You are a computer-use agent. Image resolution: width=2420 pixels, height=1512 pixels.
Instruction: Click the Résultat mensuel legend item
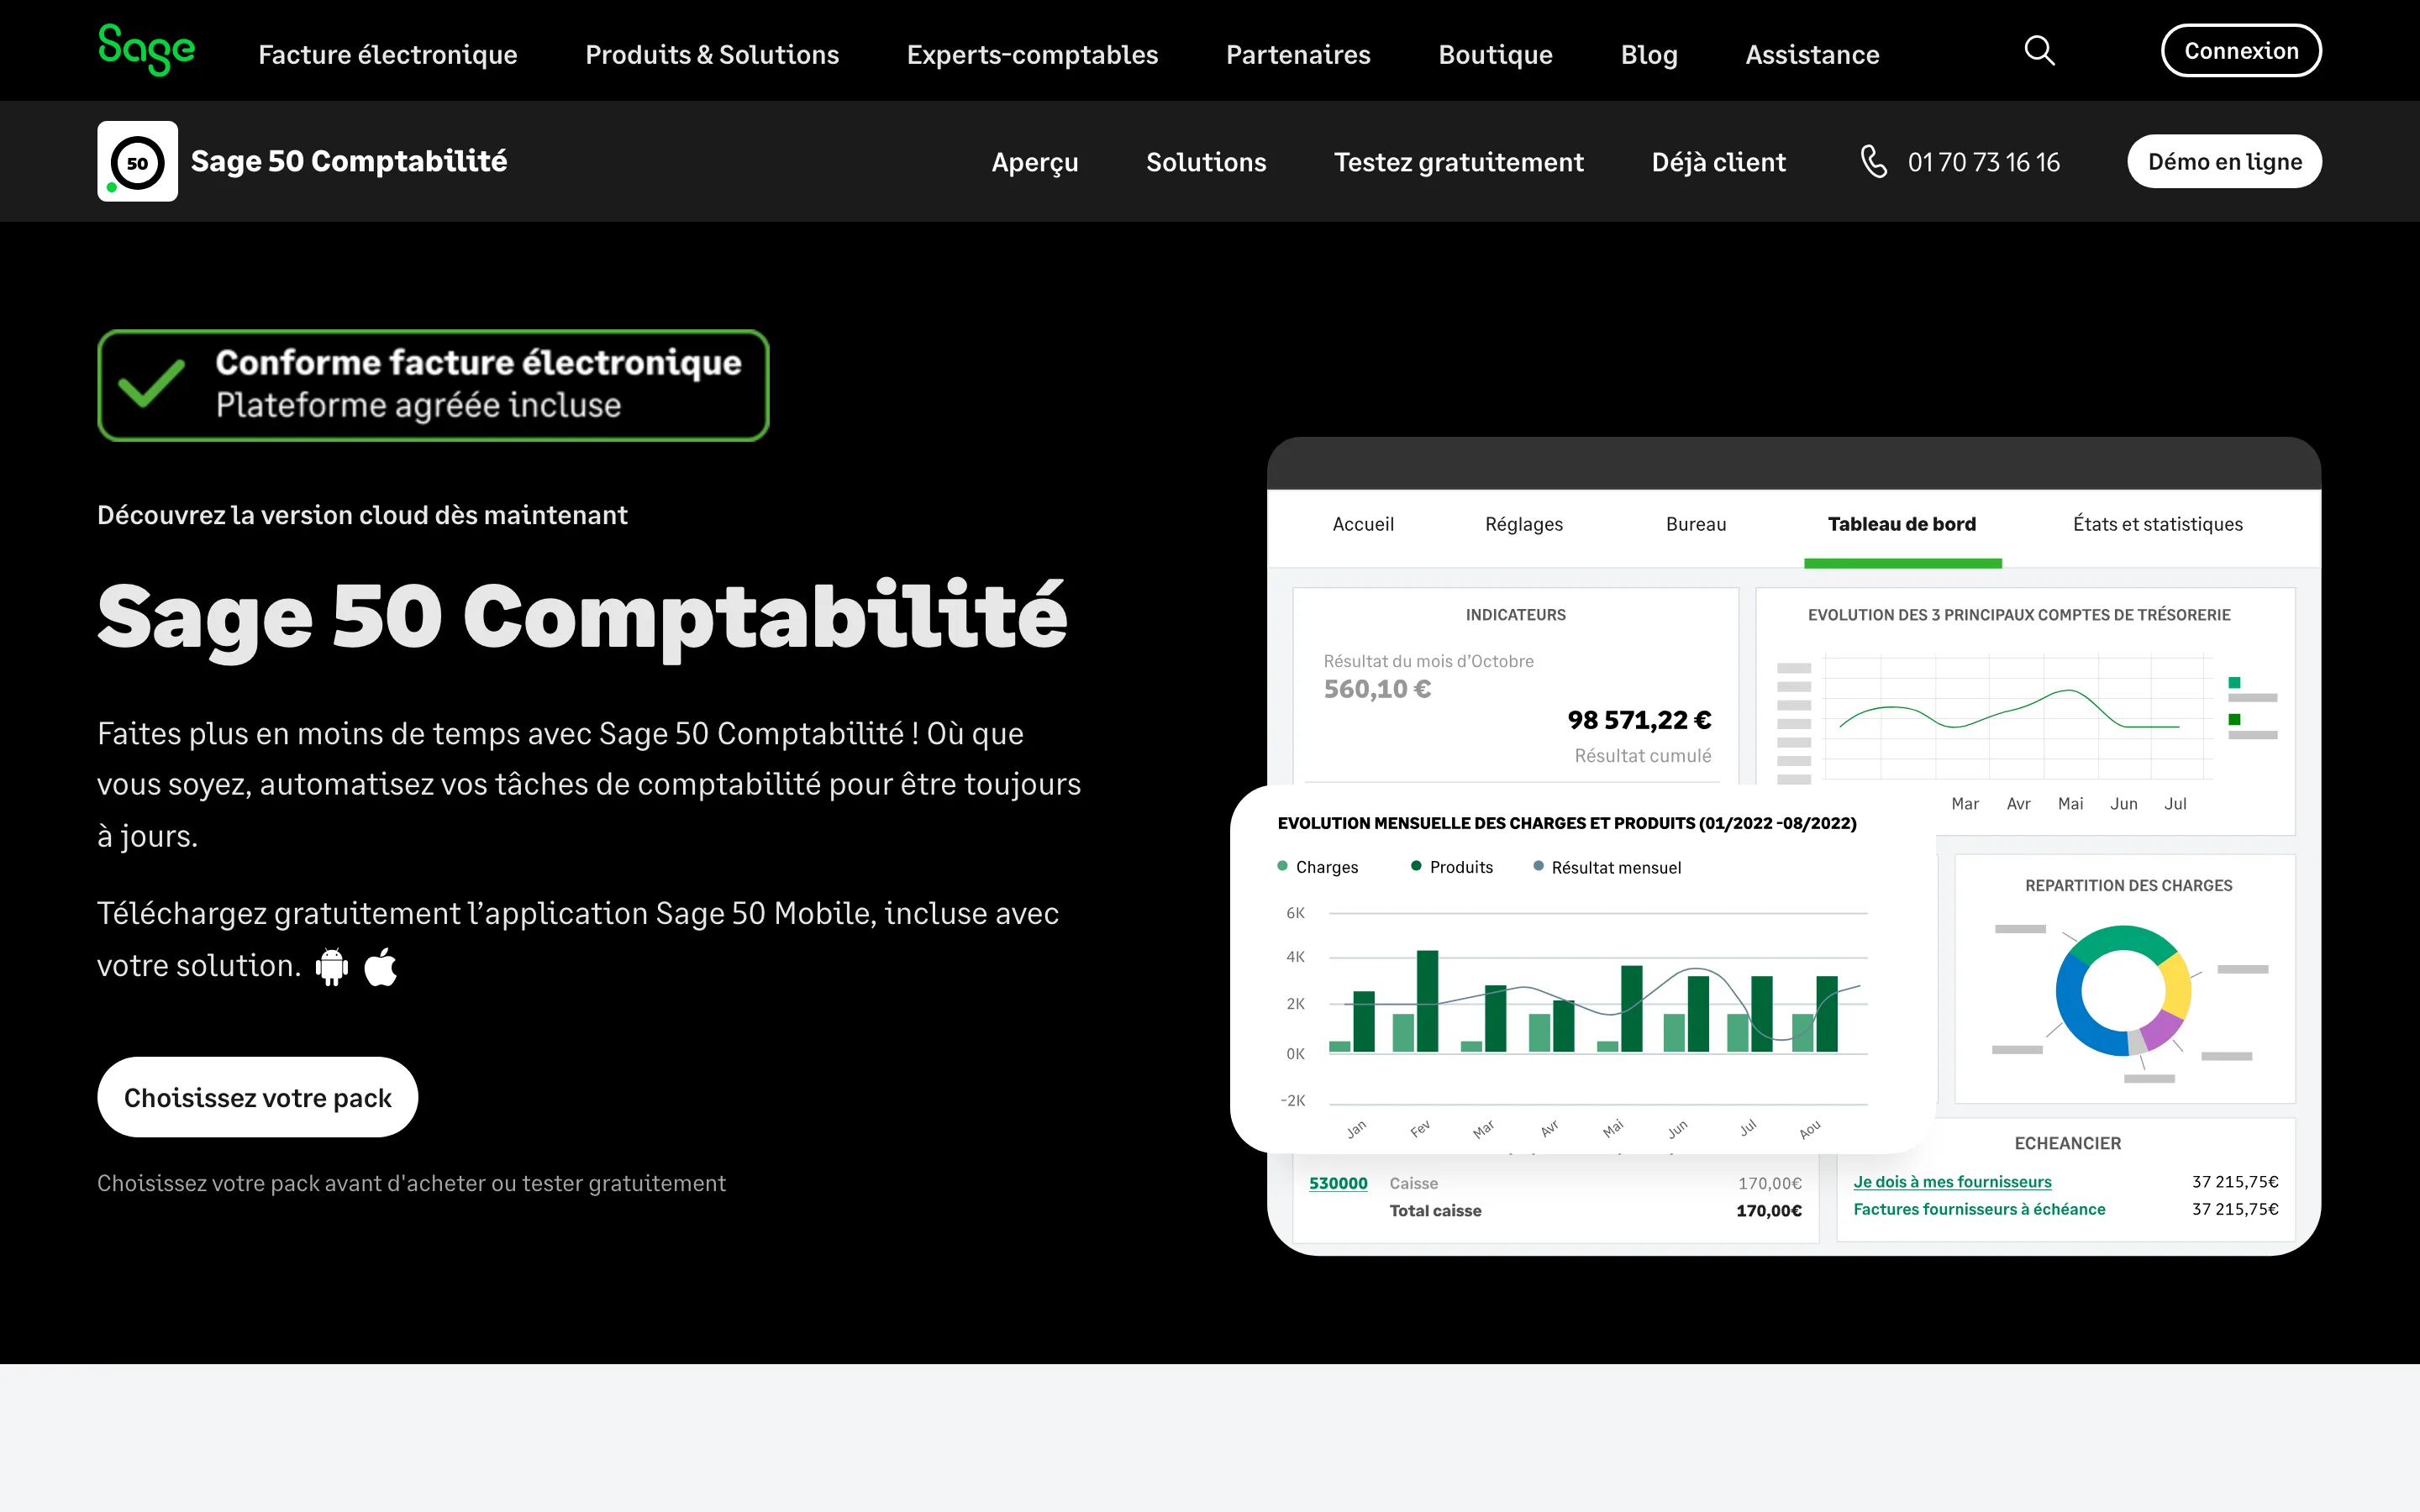1607,867
